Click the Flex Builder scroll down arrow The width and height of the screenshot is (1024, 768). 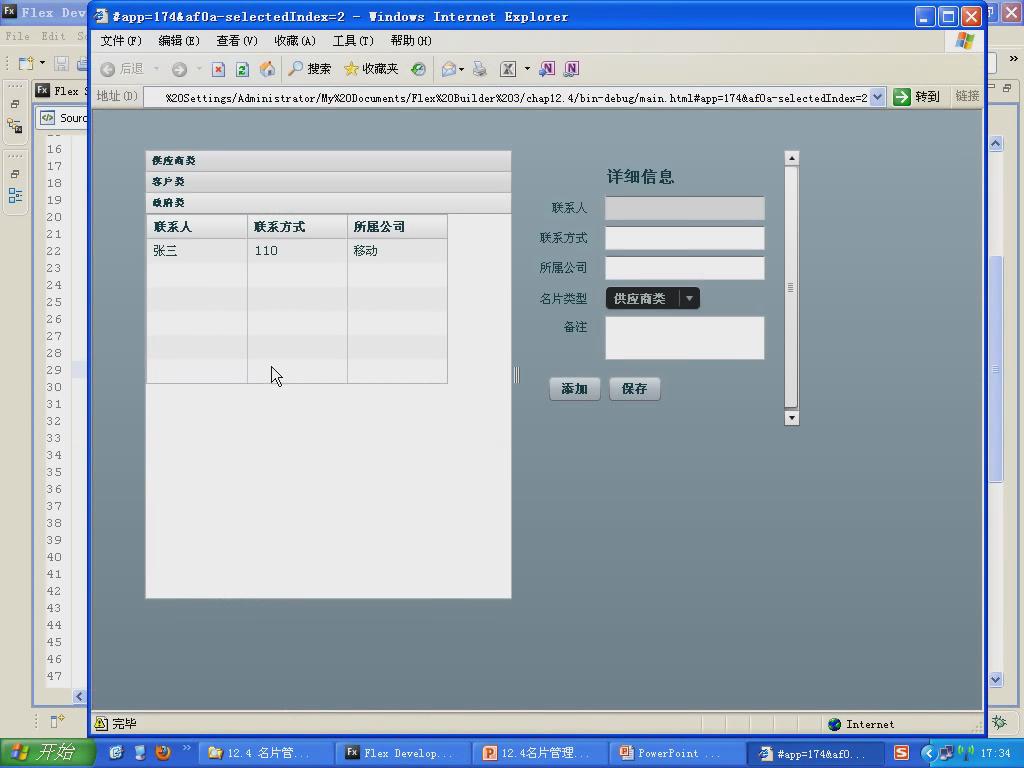pyautogui.click(x=995, y=679)
